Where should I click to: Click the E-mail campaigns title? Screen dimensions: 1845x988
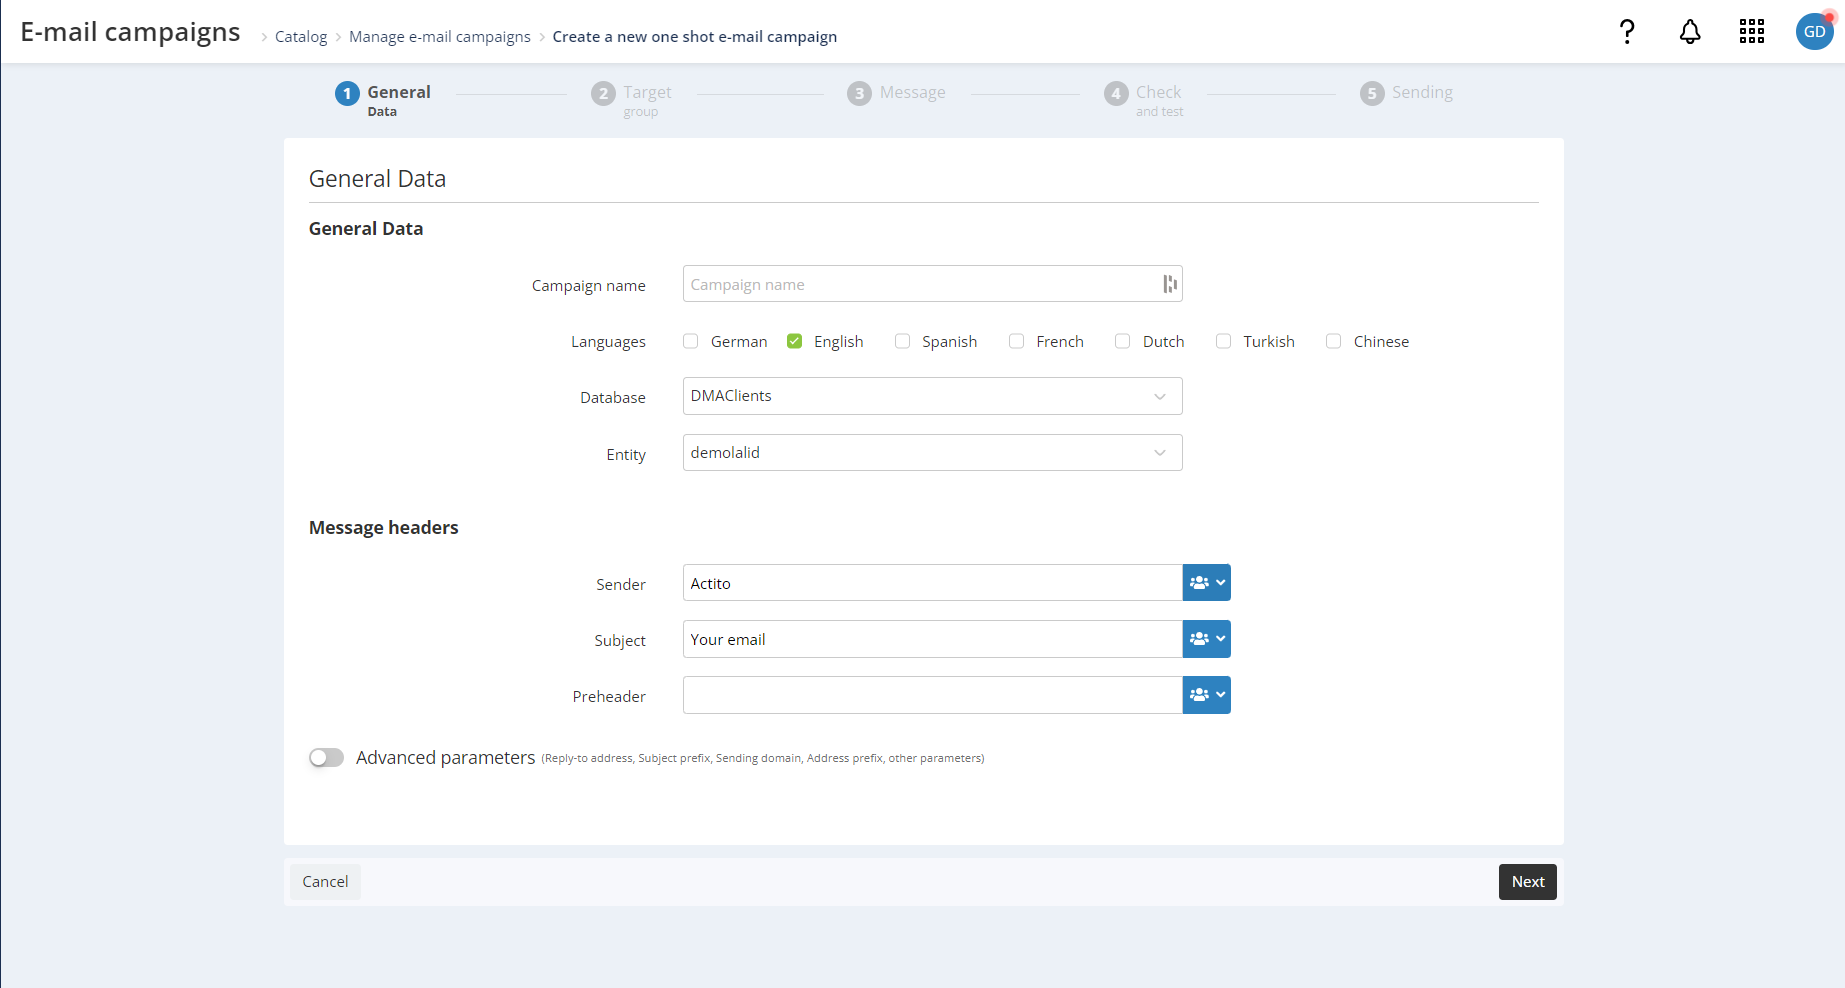tap(130, 32)
